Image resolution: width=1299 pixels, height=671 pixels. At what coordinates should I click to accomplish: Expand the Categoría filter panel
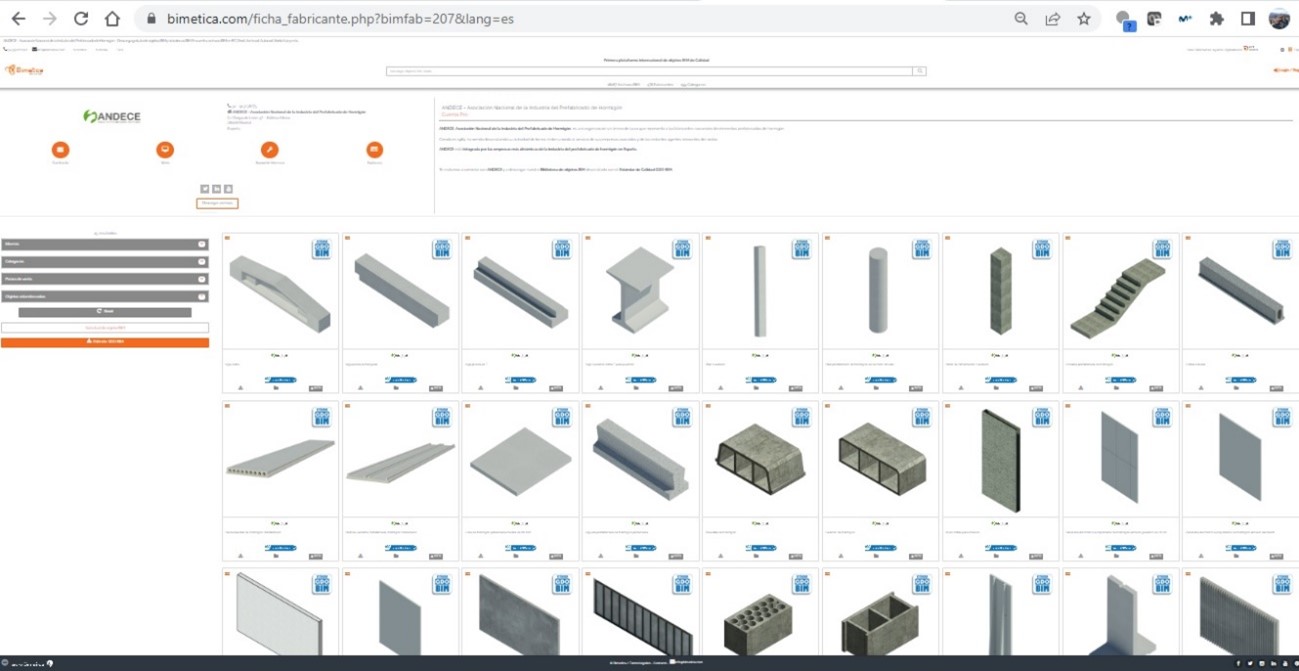pyautogui.click(x=105, y=262)
